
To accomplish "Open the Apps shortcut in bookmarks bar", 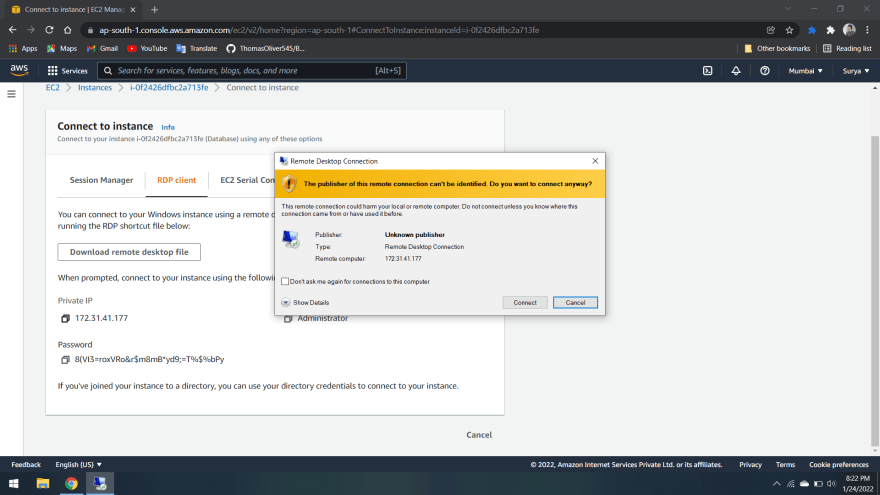I will (x=22, y=48).
